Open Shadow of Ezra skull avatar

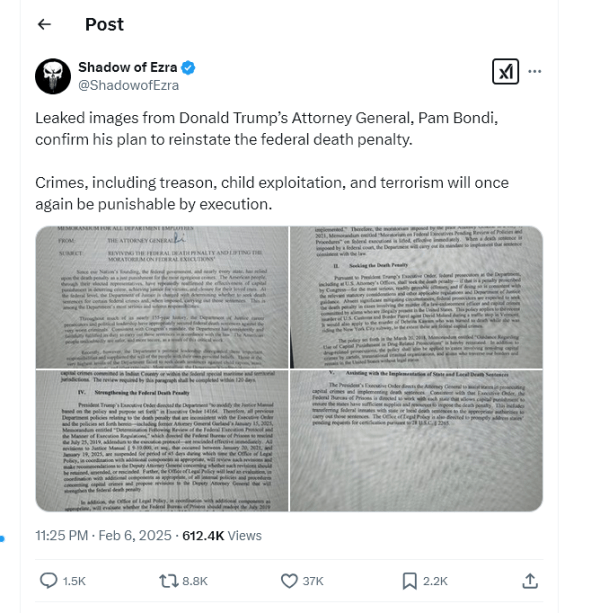[x=53, y=76]
